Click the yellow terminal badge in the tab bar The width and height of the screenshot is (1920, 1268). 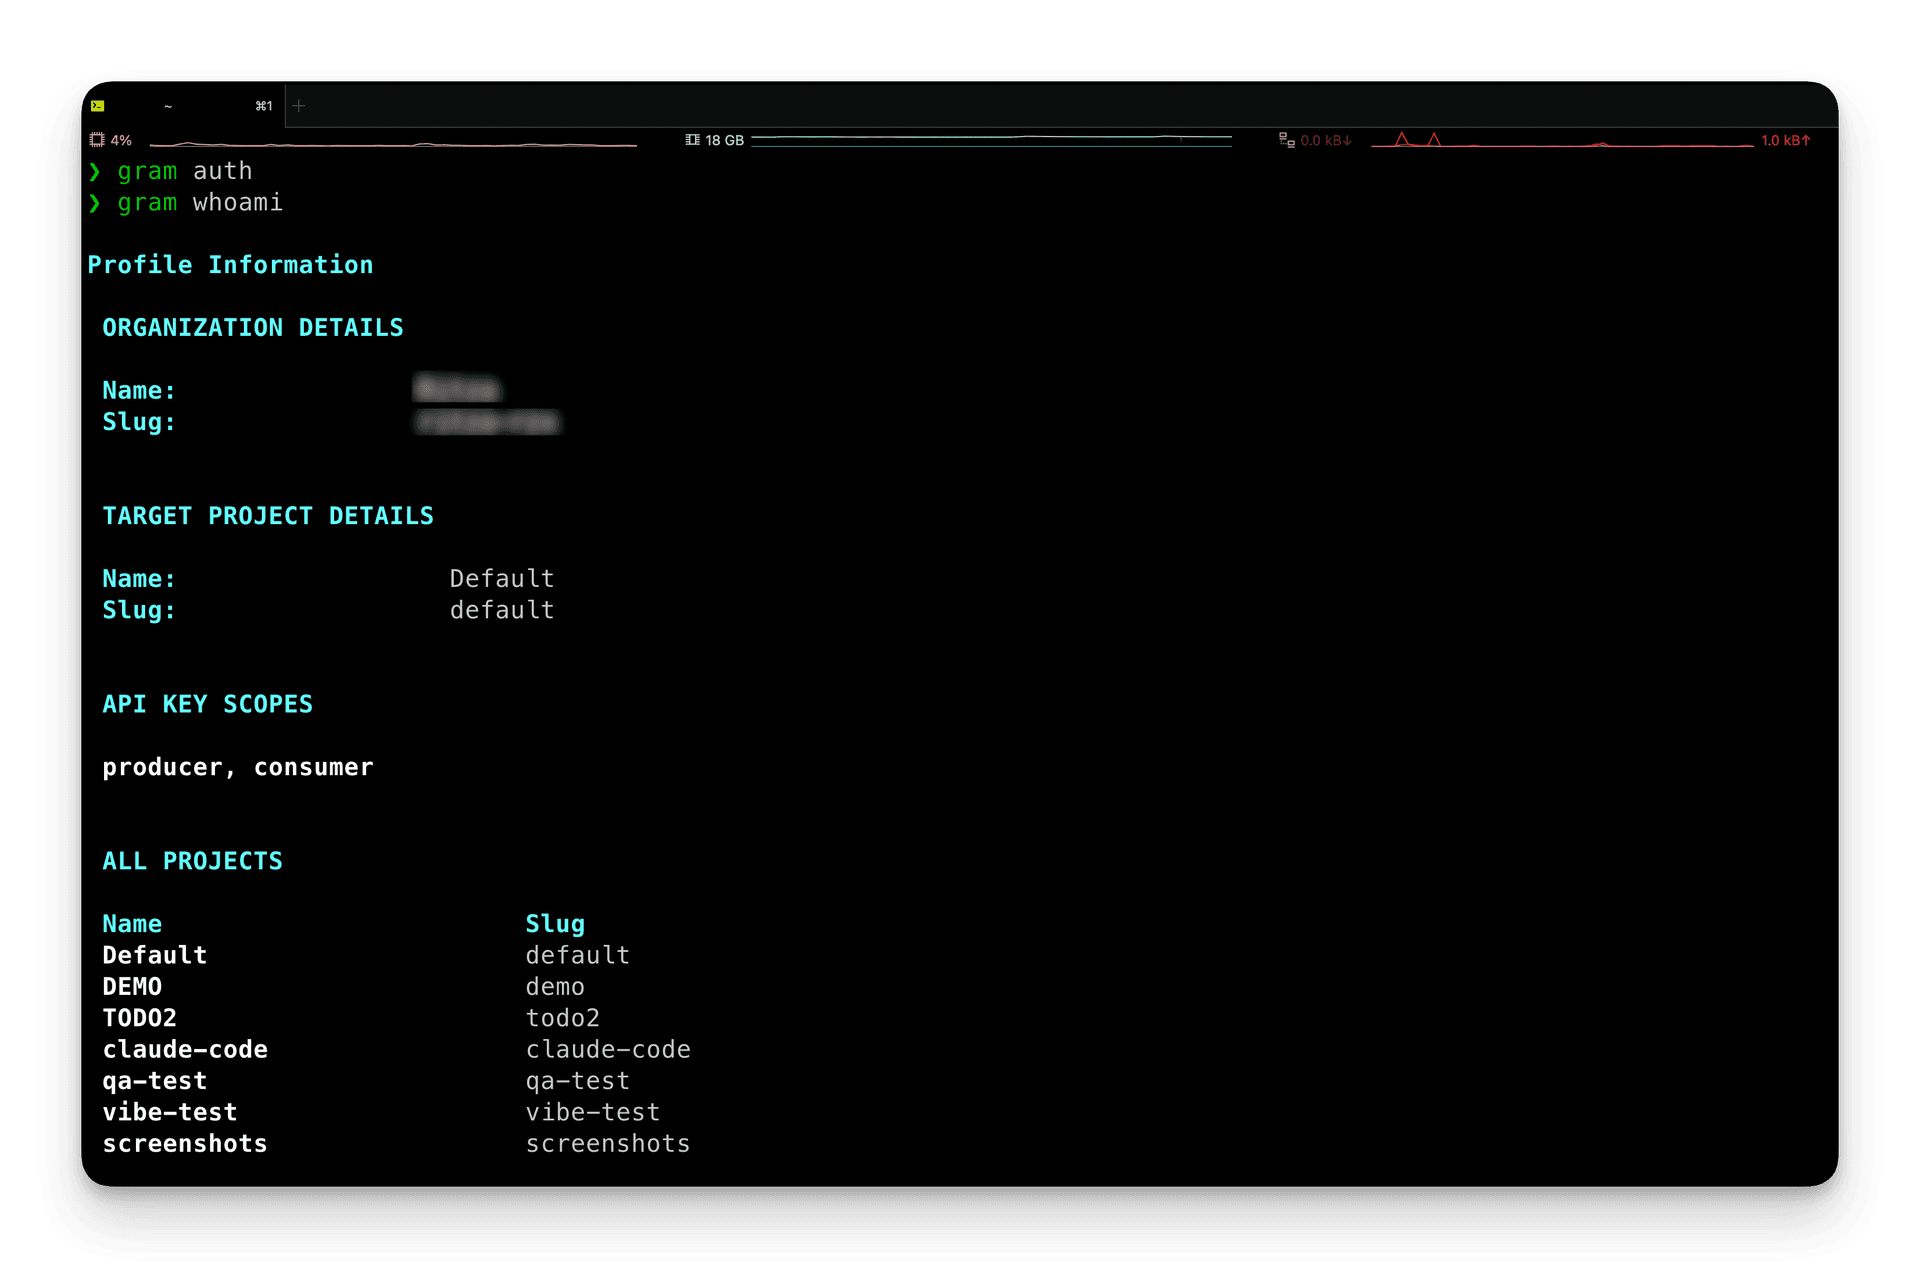point(99,105)
